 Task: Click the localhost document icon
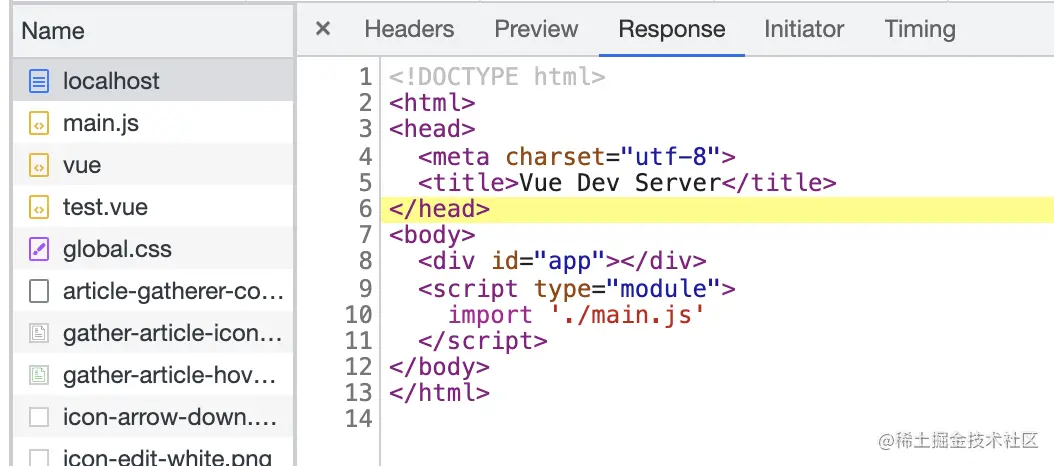tap(39, 81)
